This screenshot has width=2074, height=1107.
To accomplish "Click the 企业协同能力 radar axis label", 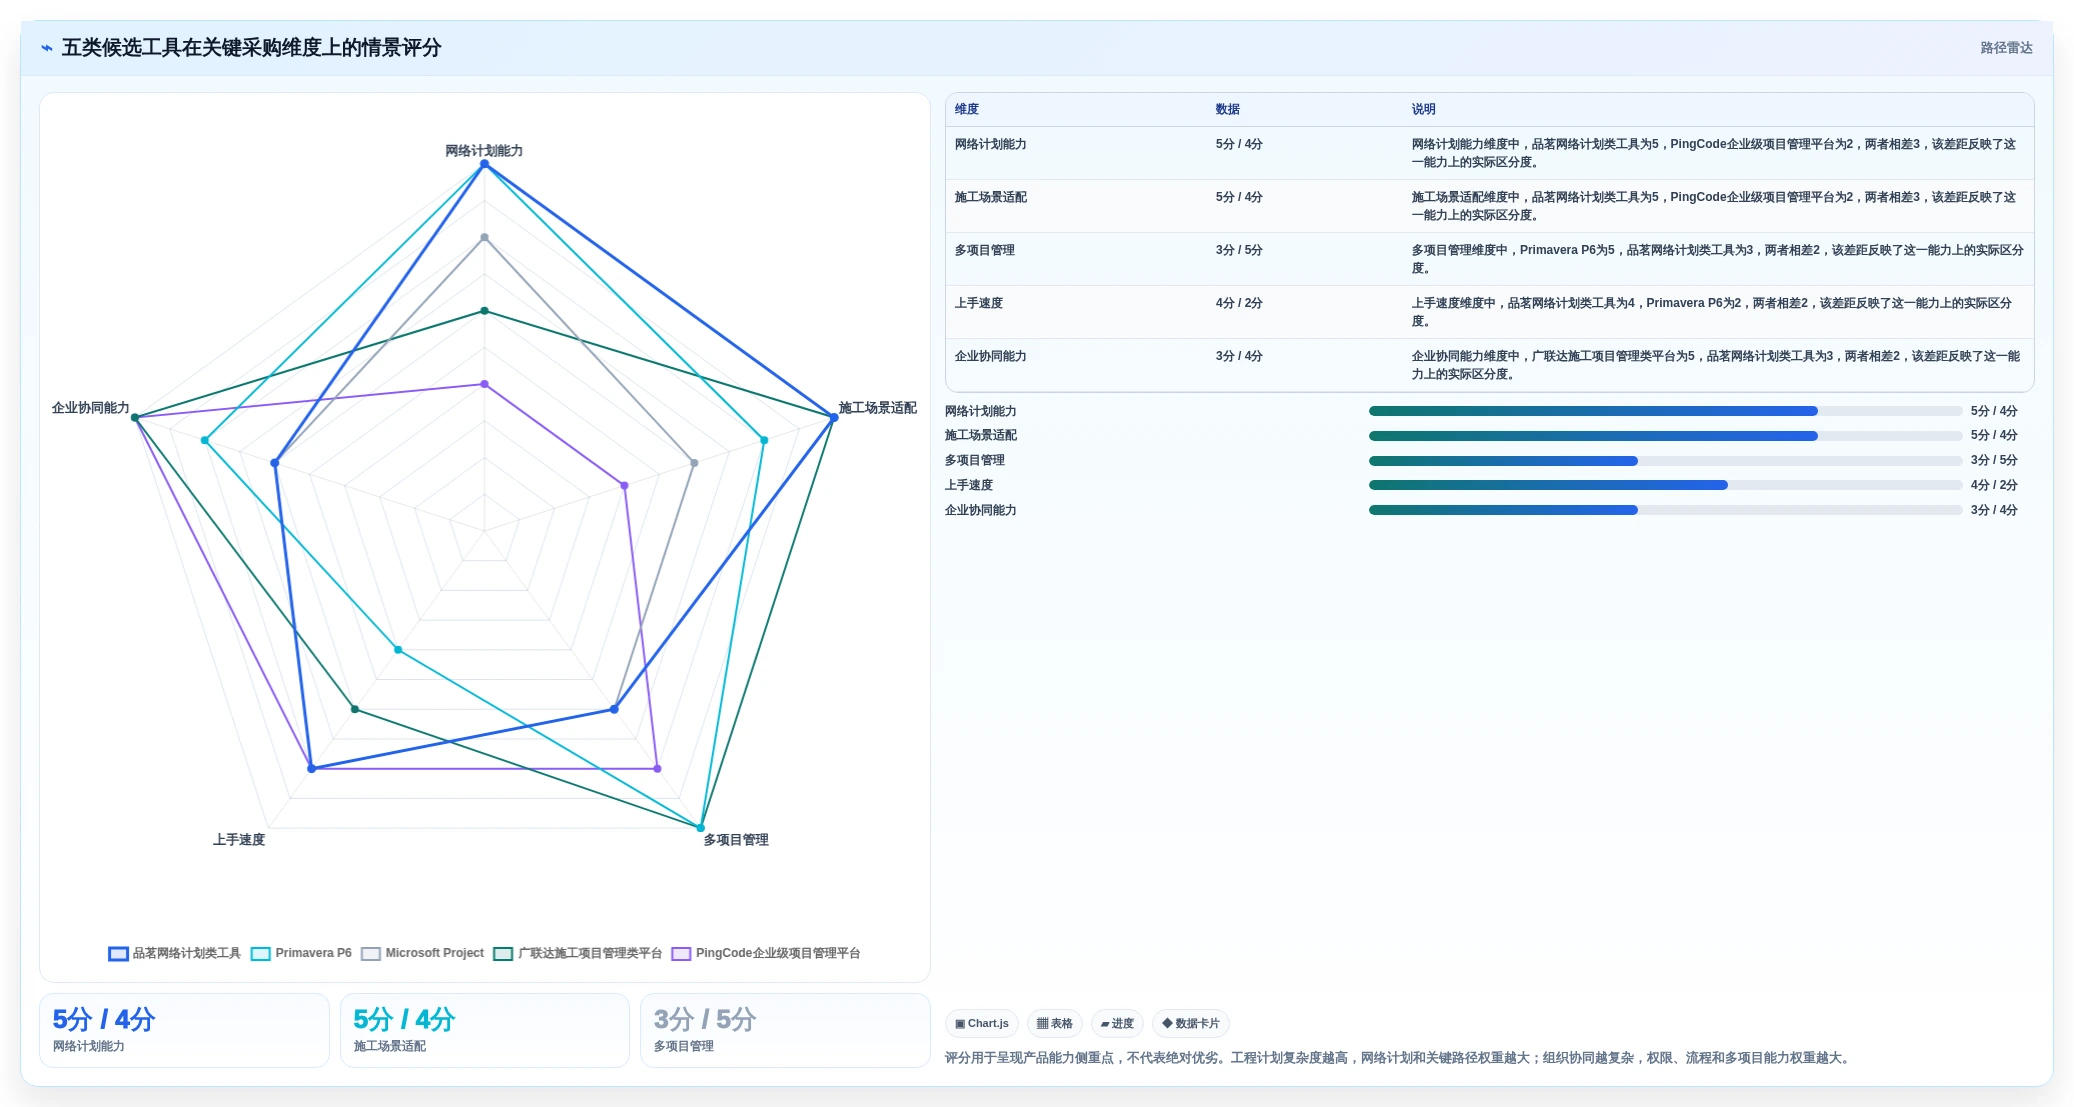I will (x=91, y=408).
